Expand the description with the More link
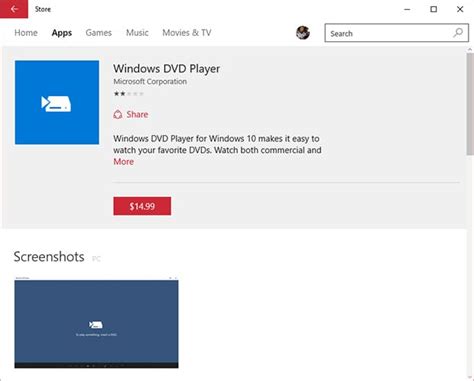 (x=123, y=162)
